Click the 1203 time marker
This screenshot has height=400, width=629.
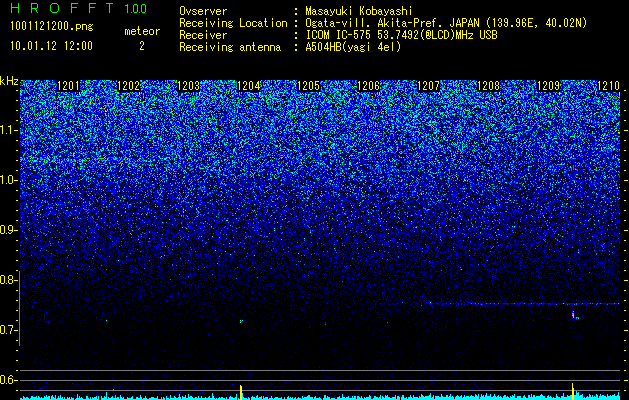coord(189,86)
